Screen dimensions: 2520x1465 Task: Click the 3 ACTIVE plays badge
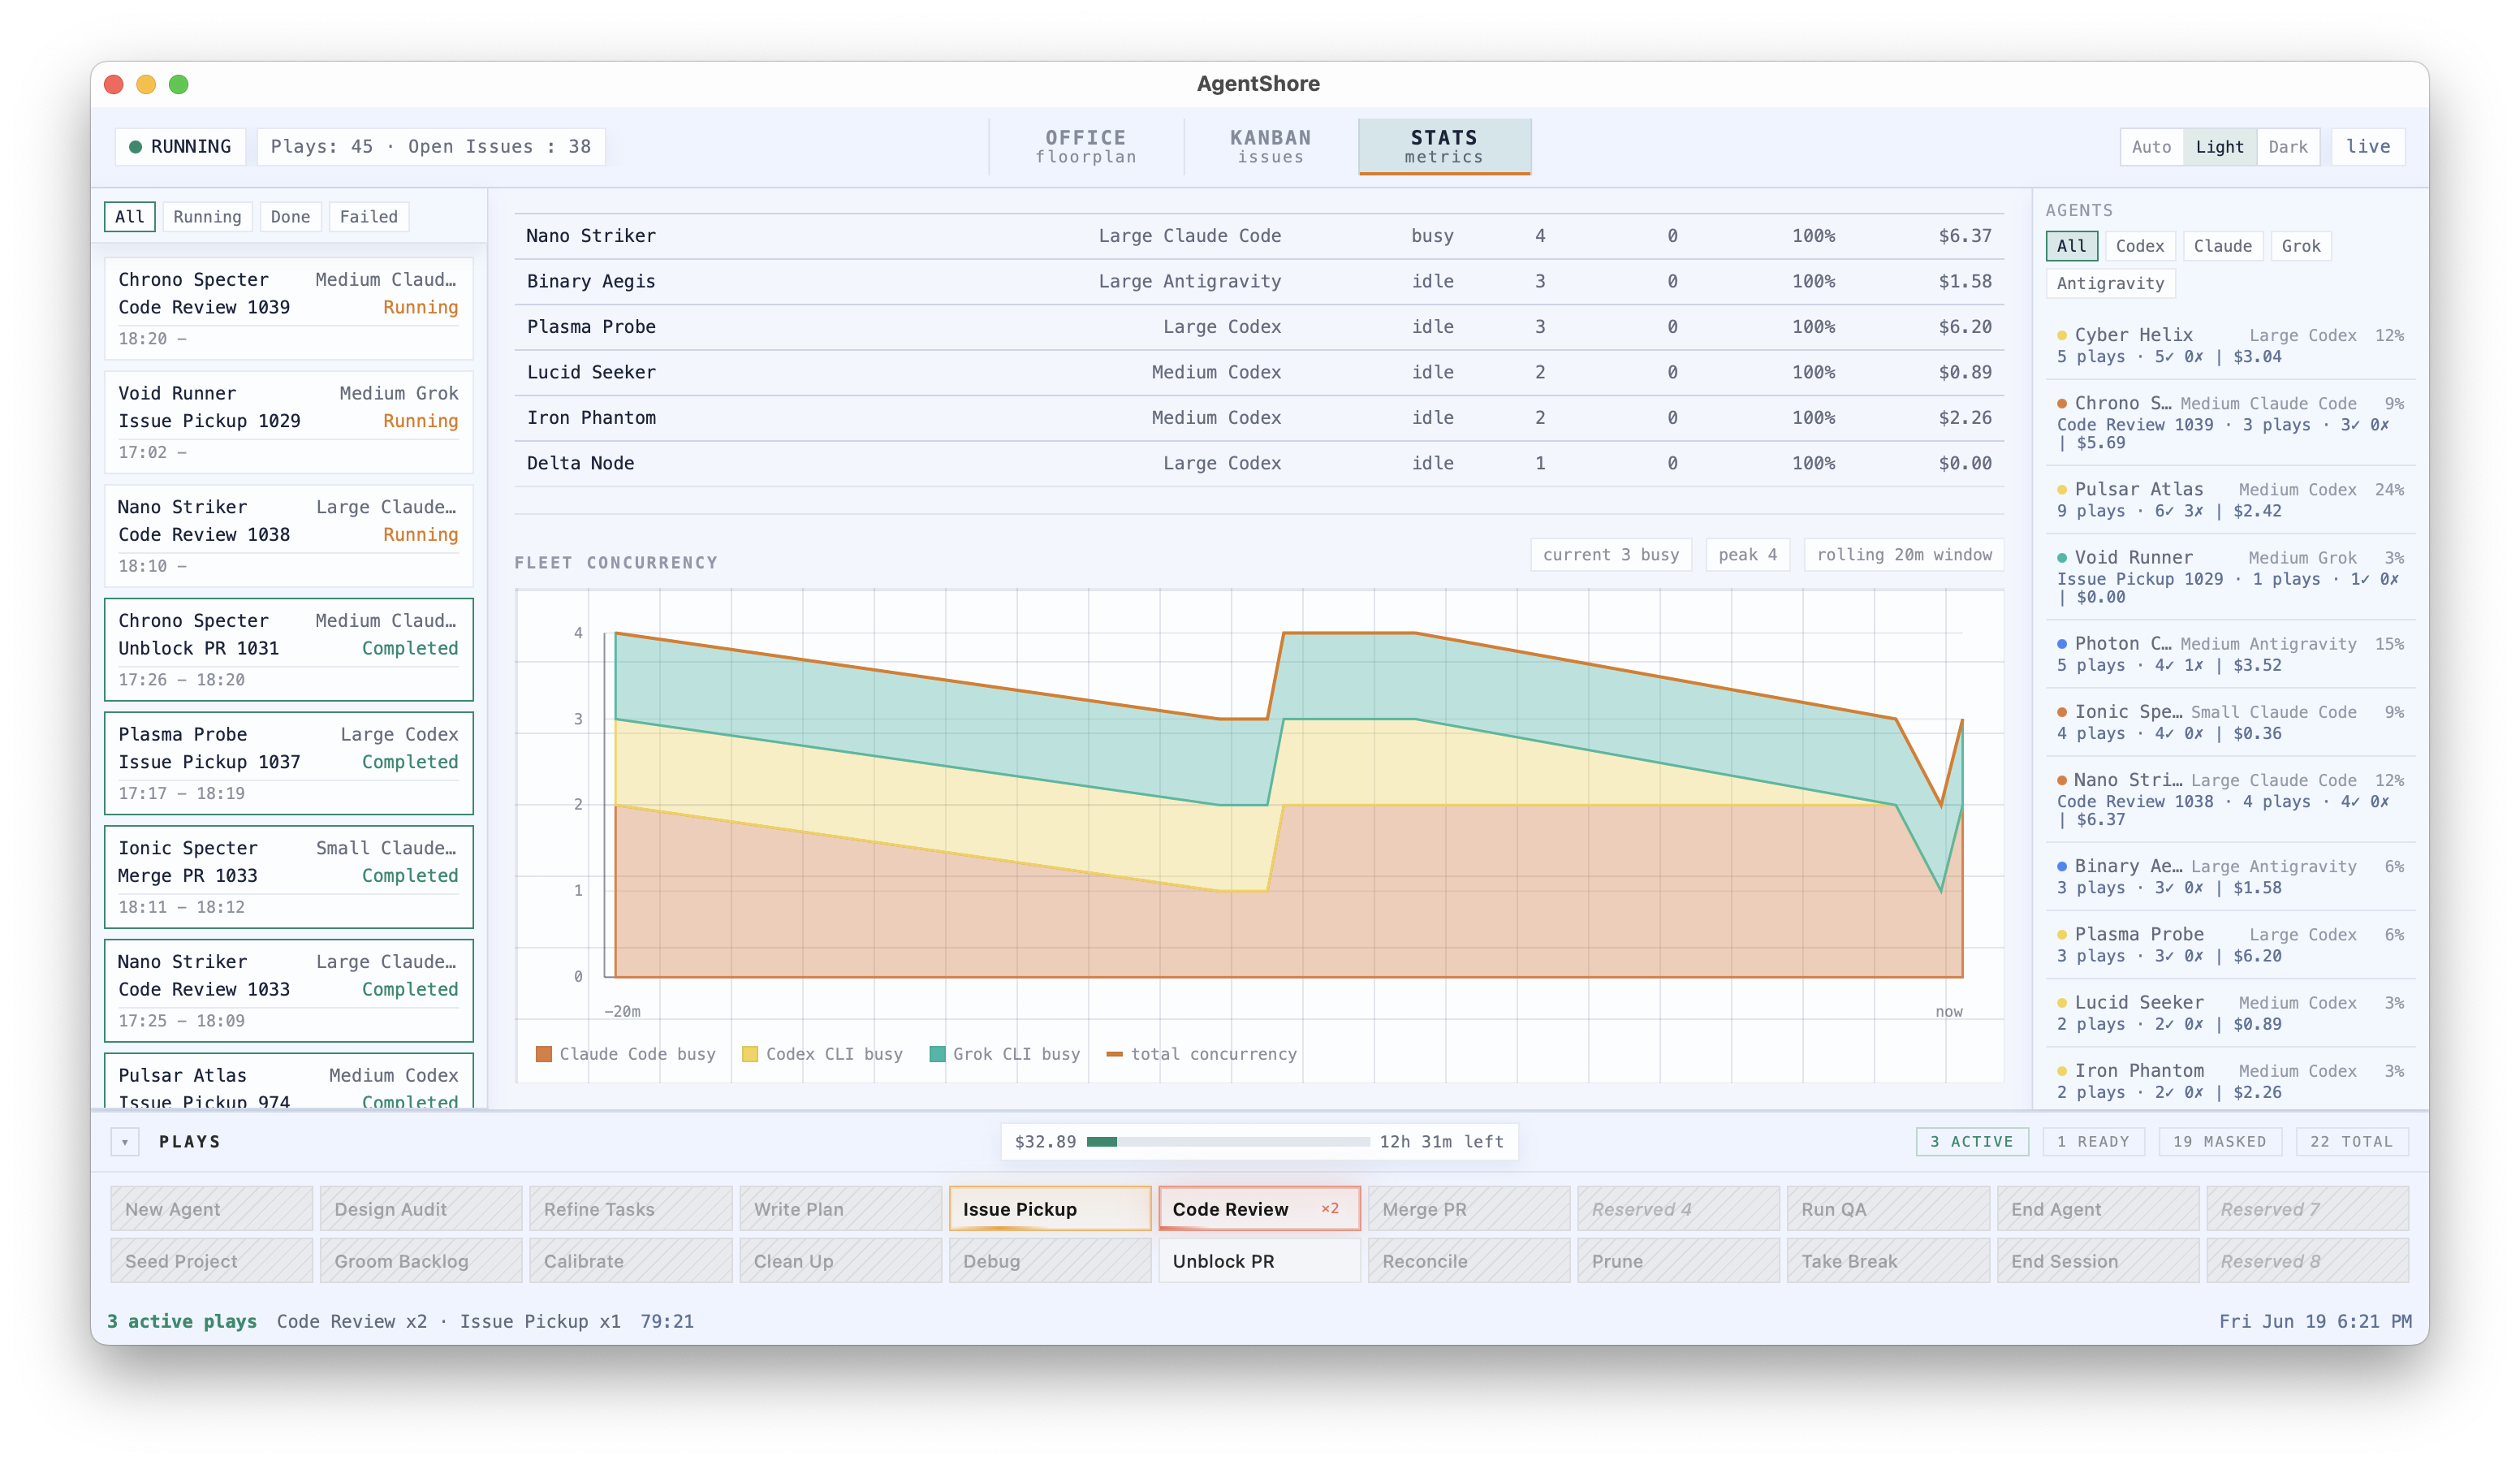pos(1972,1142)
